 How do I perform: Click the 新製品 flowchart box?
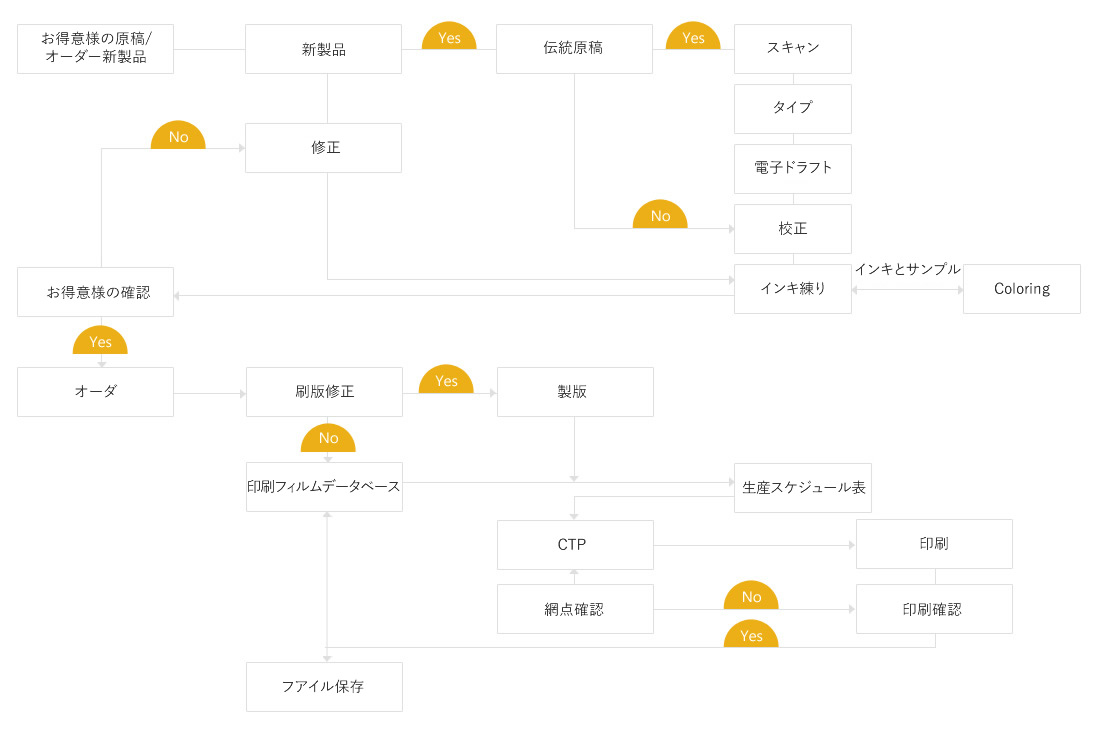point(323,49)
